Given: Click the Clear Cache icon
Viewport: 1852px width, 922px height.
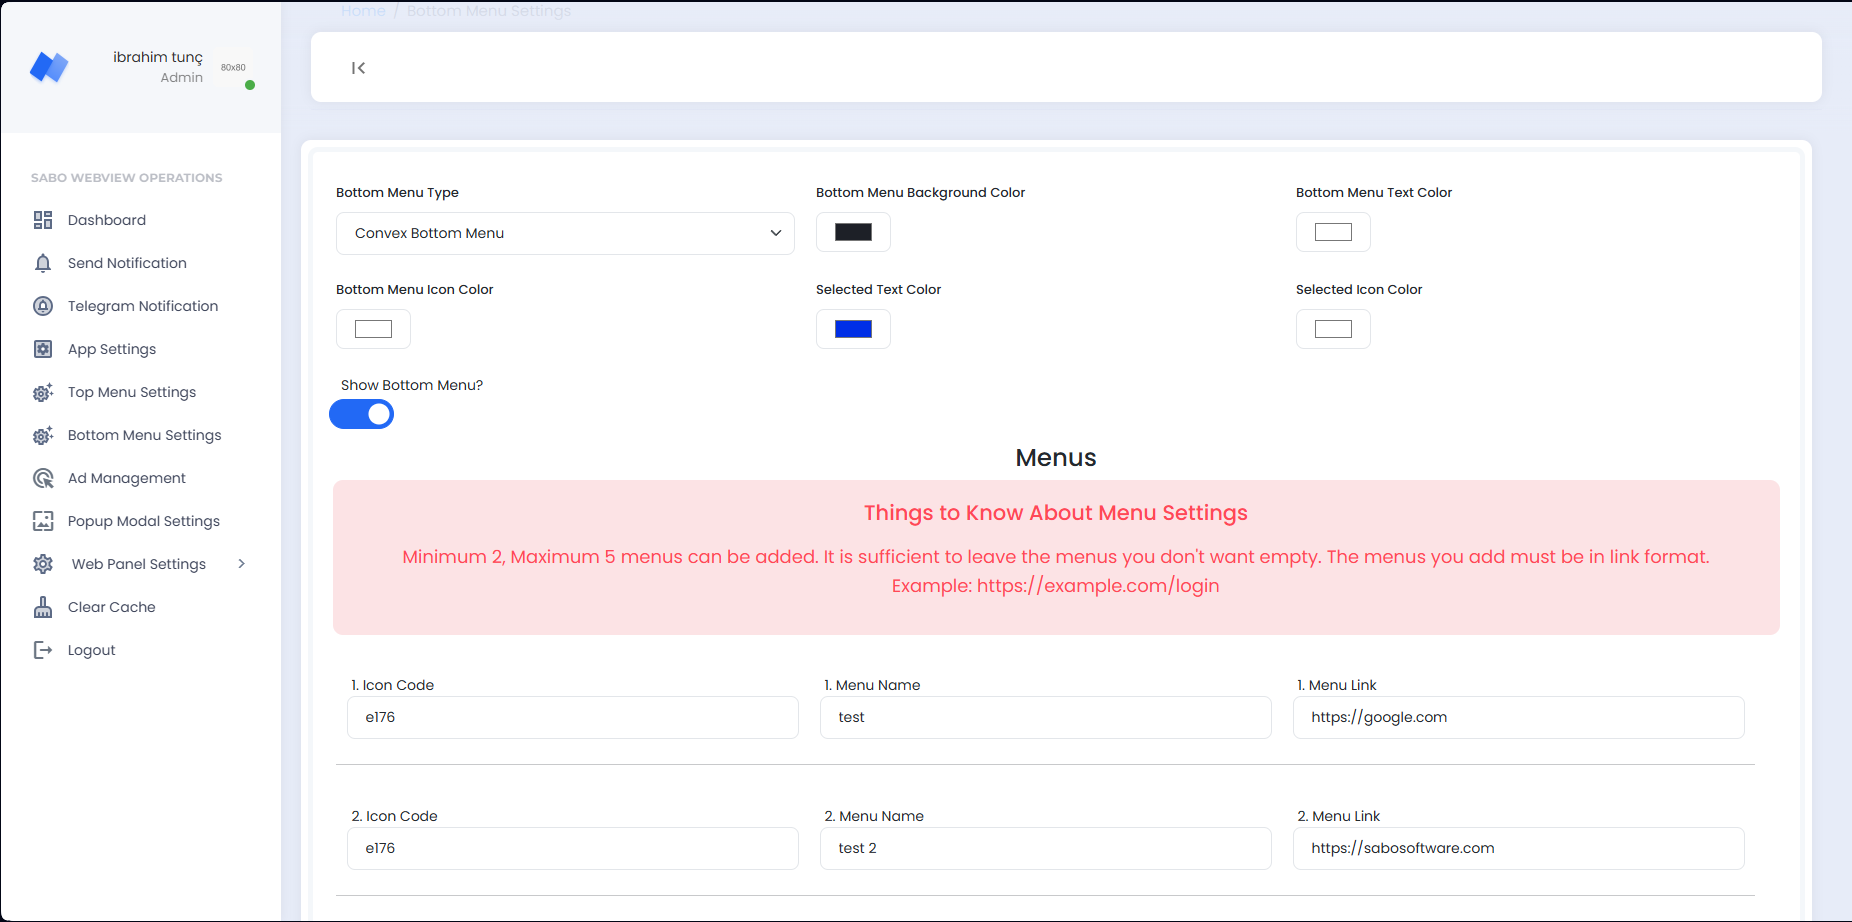Looking at the screenshot, I should pyautogui.click(x=43, y=606).
